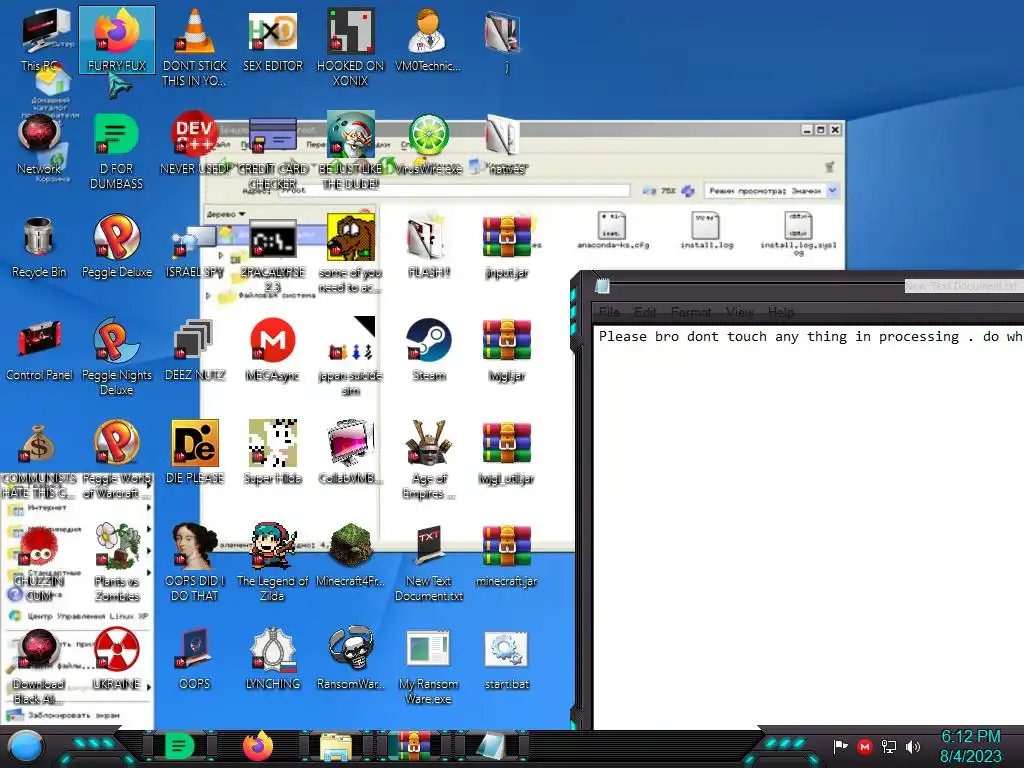Open the HOOKED ON XONIX icon

[351, 47]
